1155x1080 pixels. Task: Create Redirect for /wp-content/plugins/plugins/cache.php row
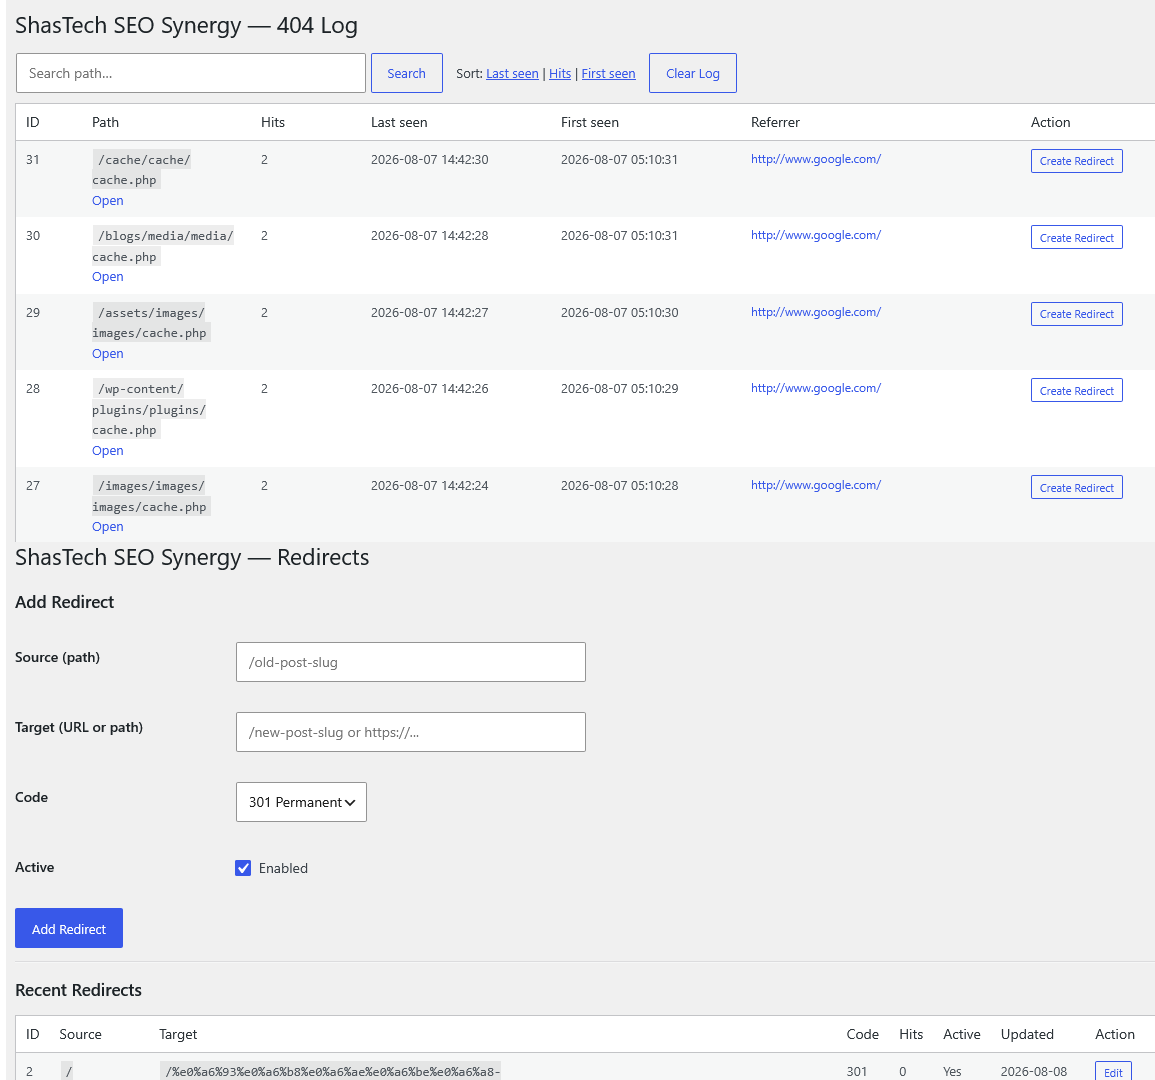(1076, 390)
